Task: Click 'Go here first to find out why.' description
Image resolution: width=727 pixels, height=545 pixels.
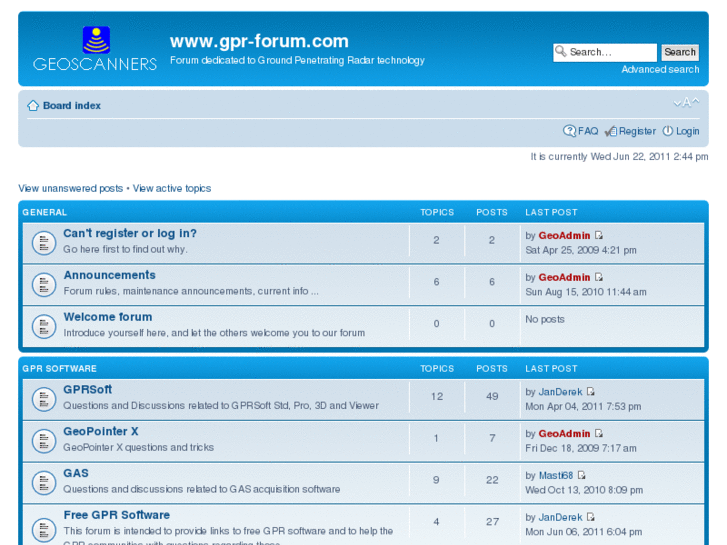Action: pos(125,249)
